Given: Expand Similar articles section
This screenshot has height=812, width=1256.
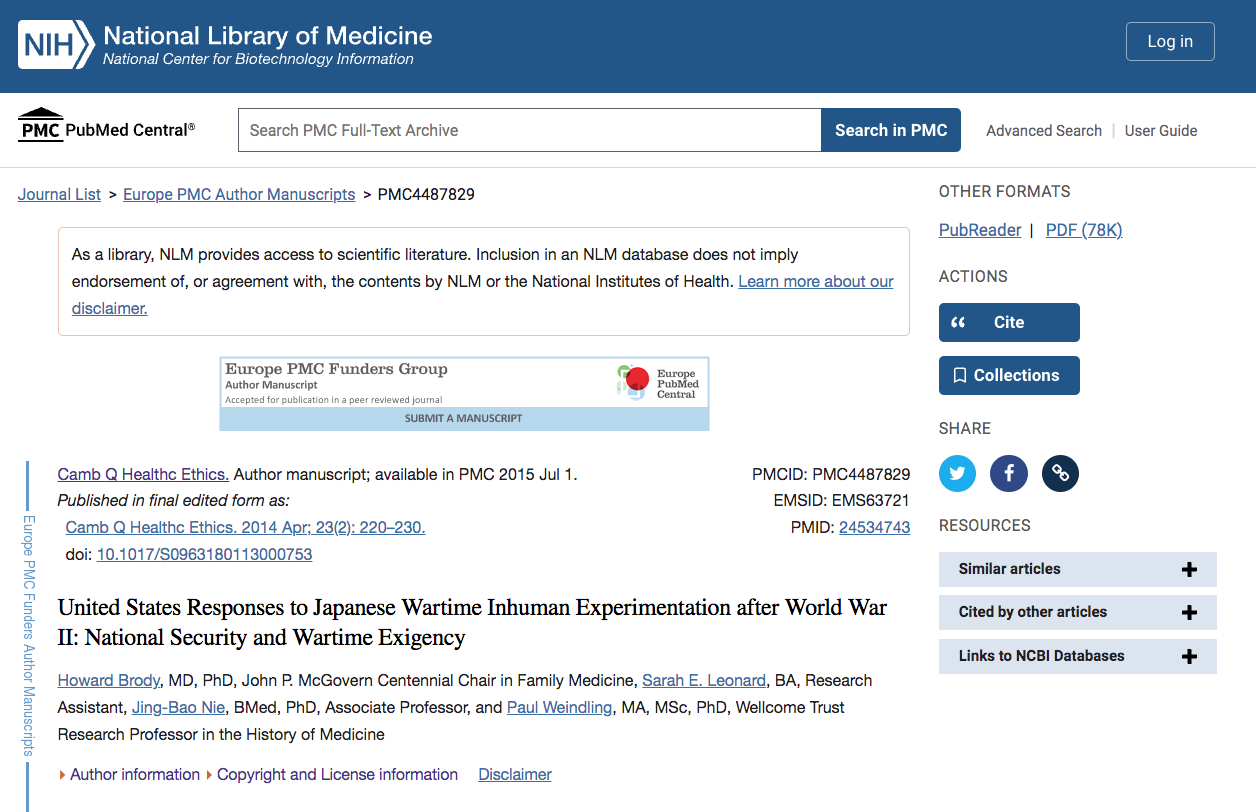Looking at the screenshot, I should tap(1078, 569).
